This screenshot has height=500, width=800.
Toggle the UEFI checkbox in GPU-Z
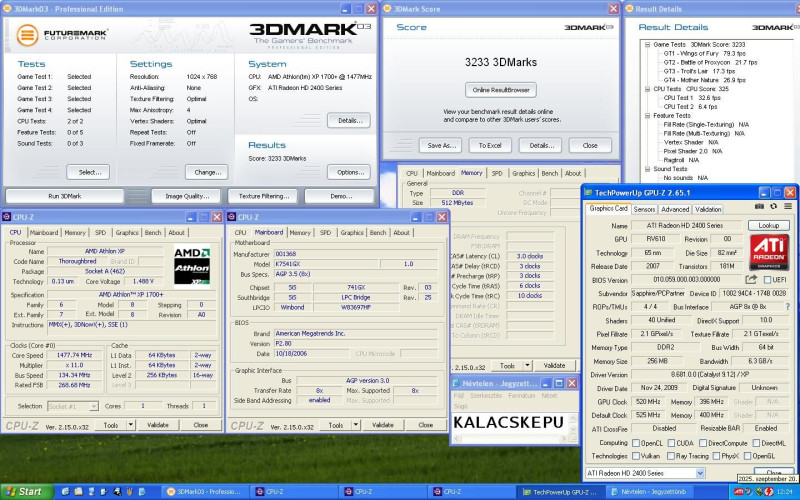click(x=767, y=280)
